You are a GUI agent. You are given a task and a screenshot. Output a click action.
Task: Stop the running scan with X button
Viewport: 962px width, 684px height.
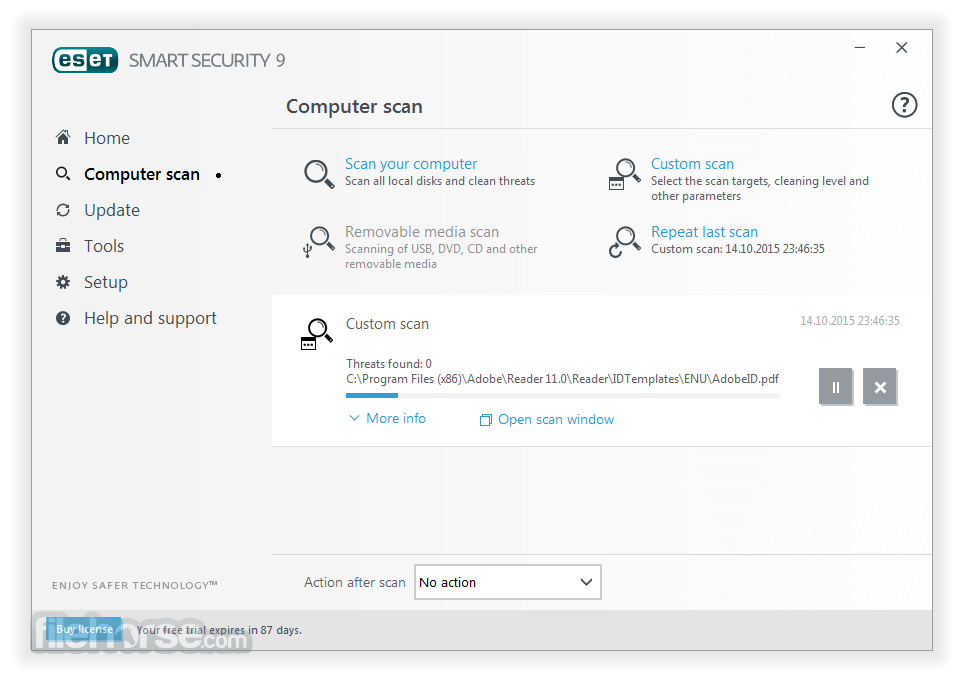(880, 387)
